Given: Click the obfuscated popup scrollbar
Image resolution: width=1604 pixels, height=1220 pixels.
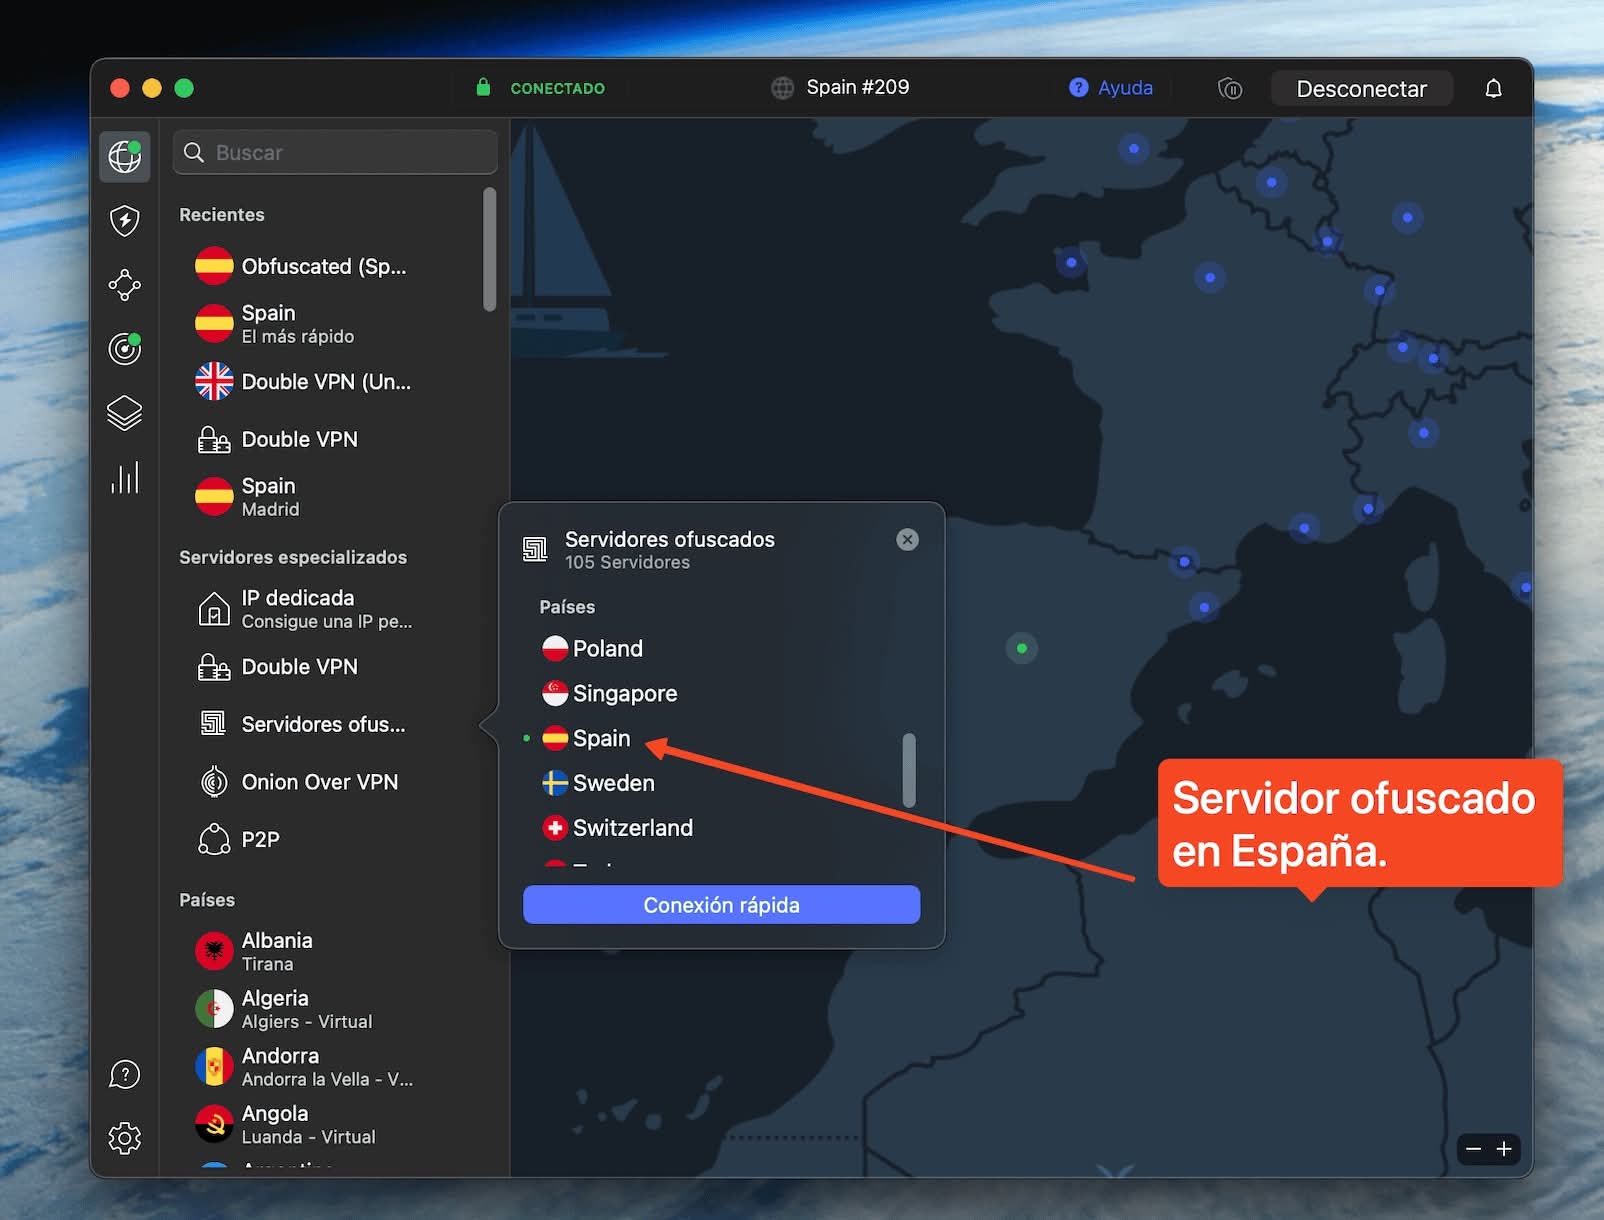Looking at the screenshot, I should 909,770.
